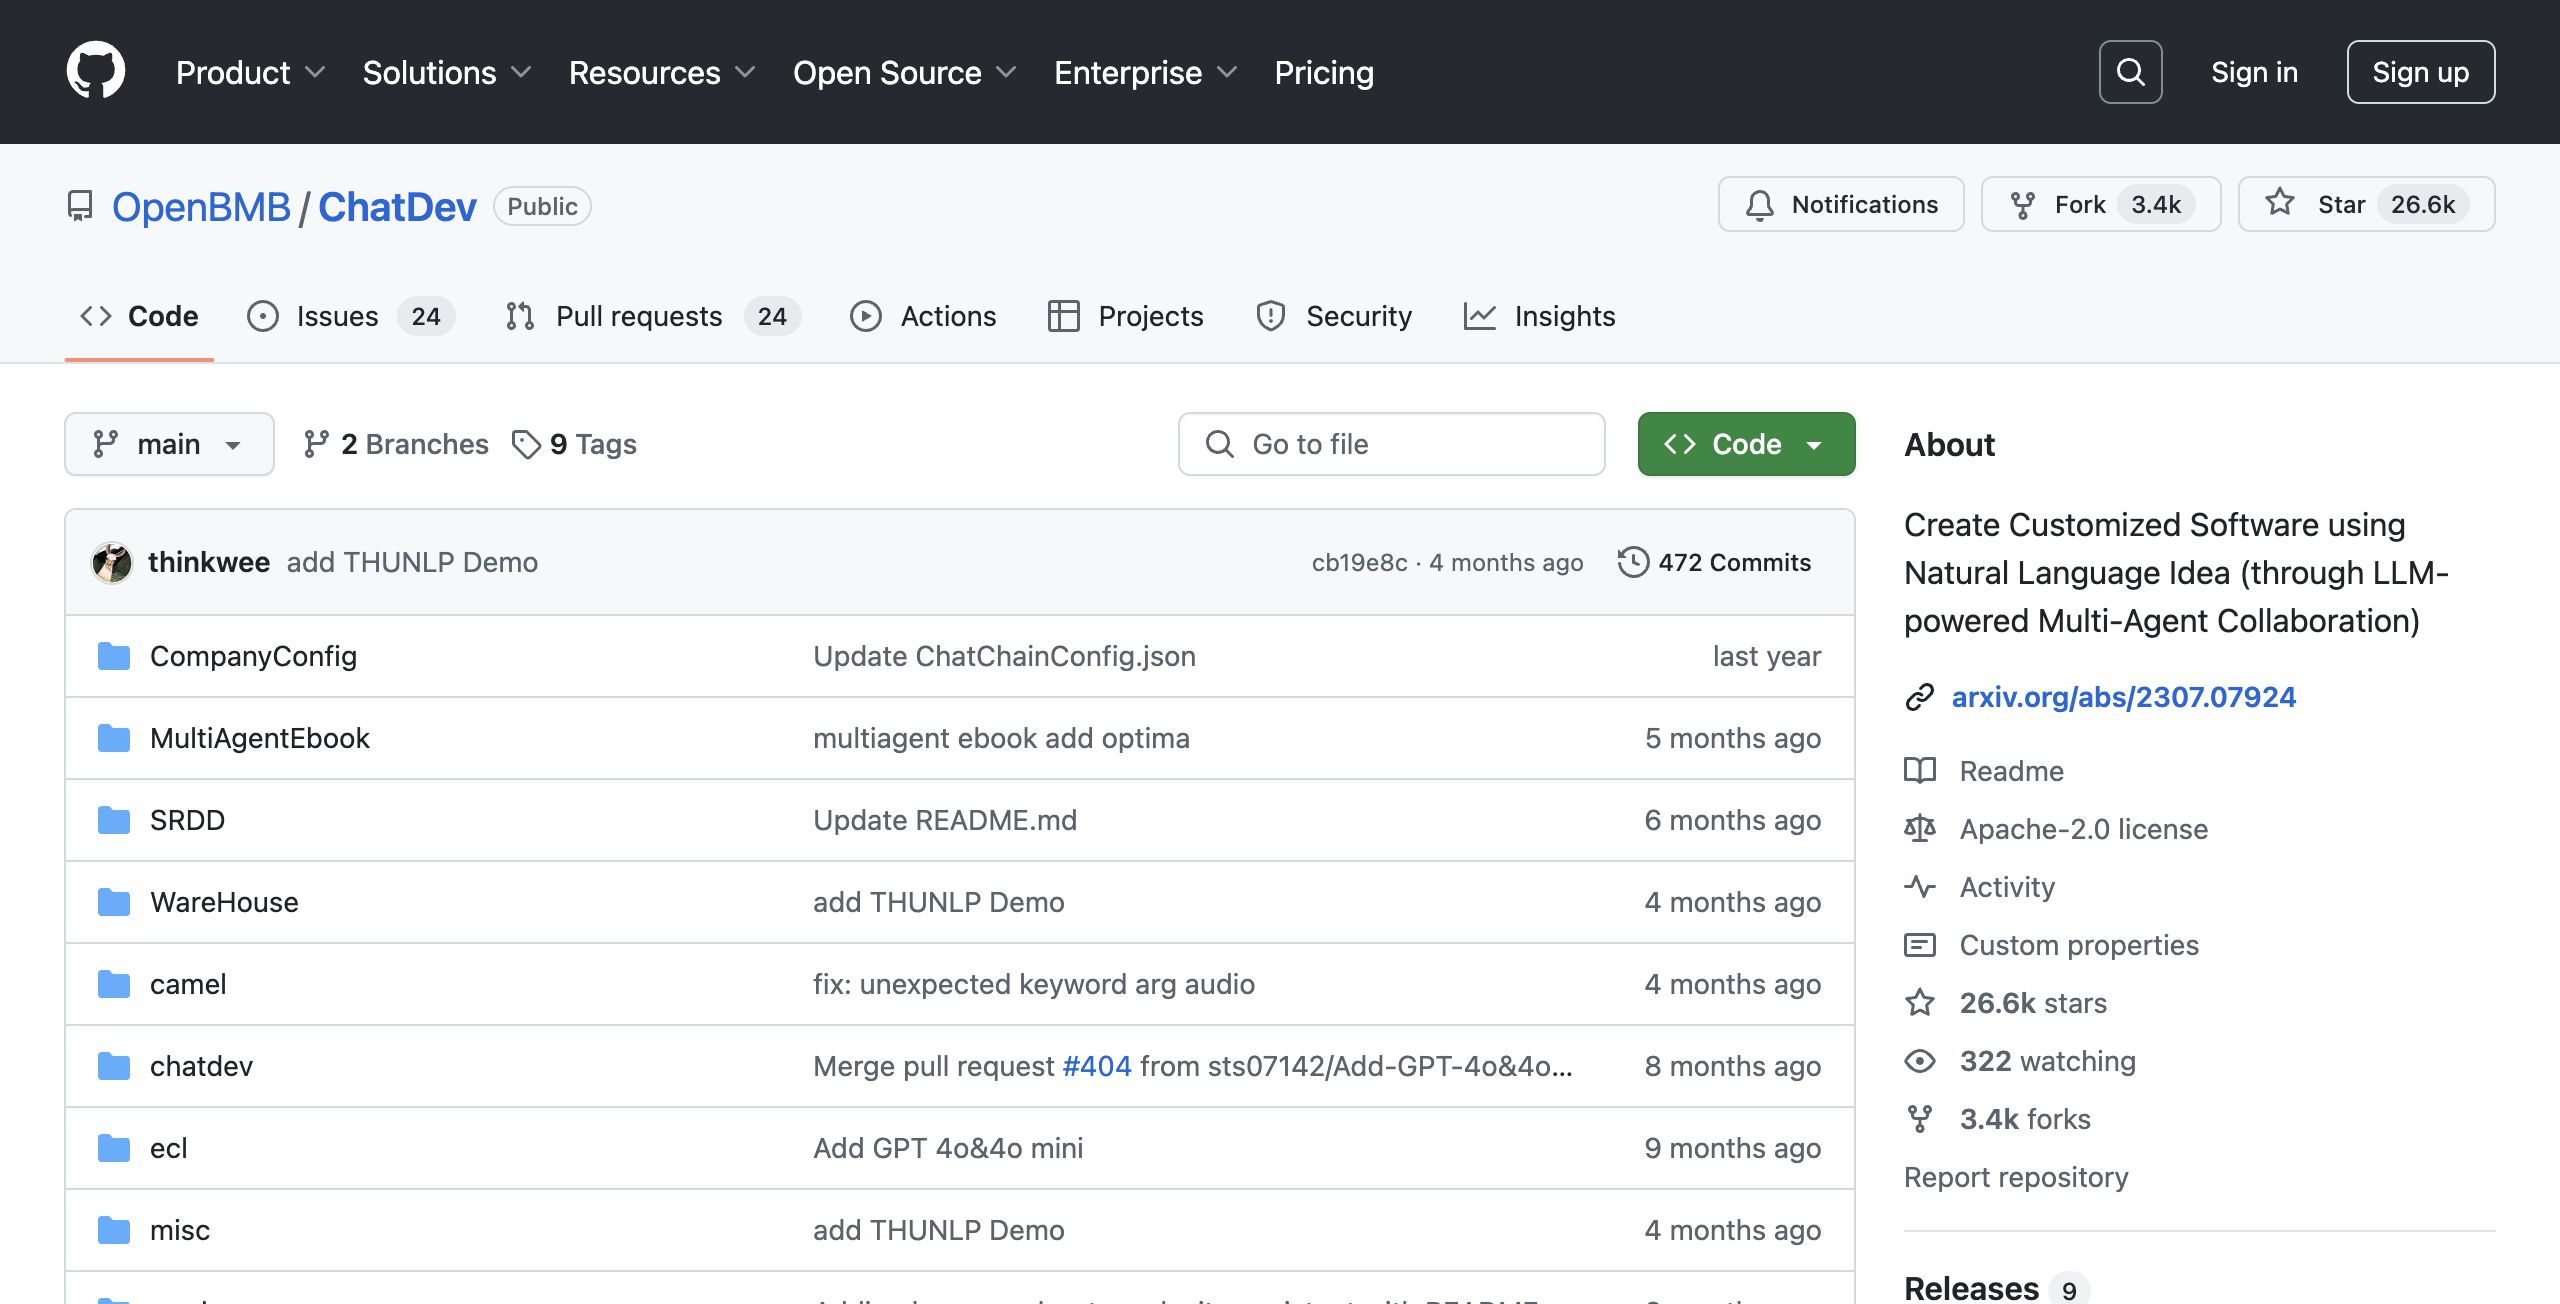Screen dimensions: 2560x1304
Task: Click the Star icon in Star button
Action: click(x=2280, y=203)
